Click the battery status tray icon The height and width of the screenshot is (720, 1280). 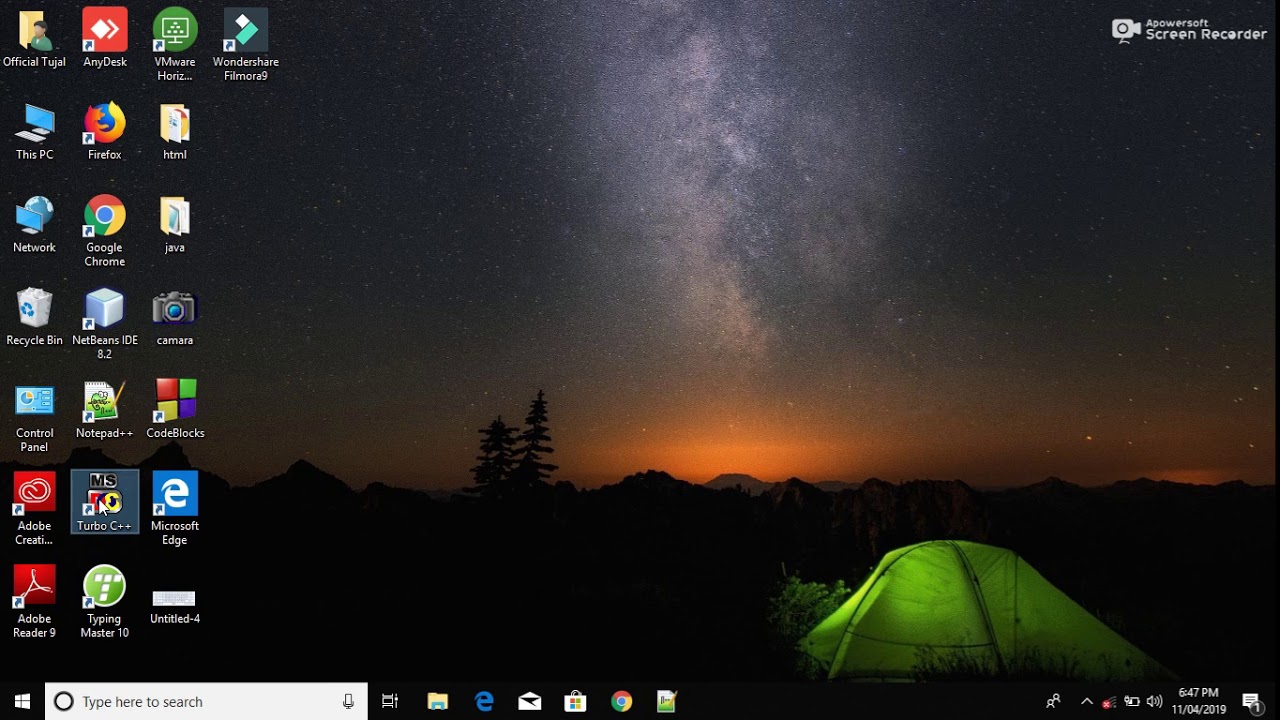pos(1132,701)
